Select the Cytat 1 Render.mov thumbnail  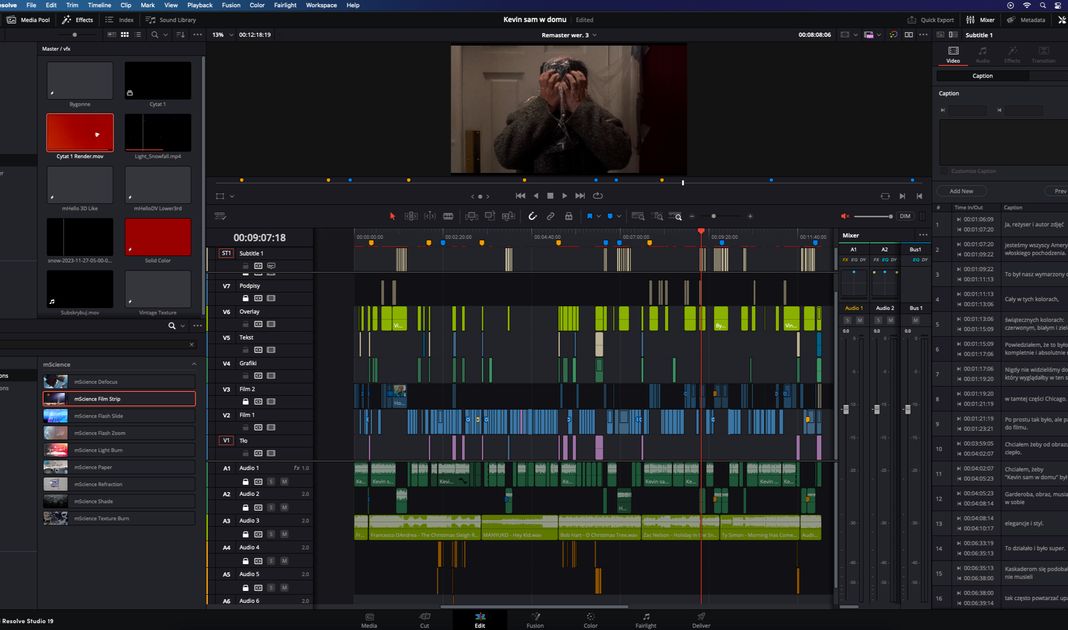[80, 133]
